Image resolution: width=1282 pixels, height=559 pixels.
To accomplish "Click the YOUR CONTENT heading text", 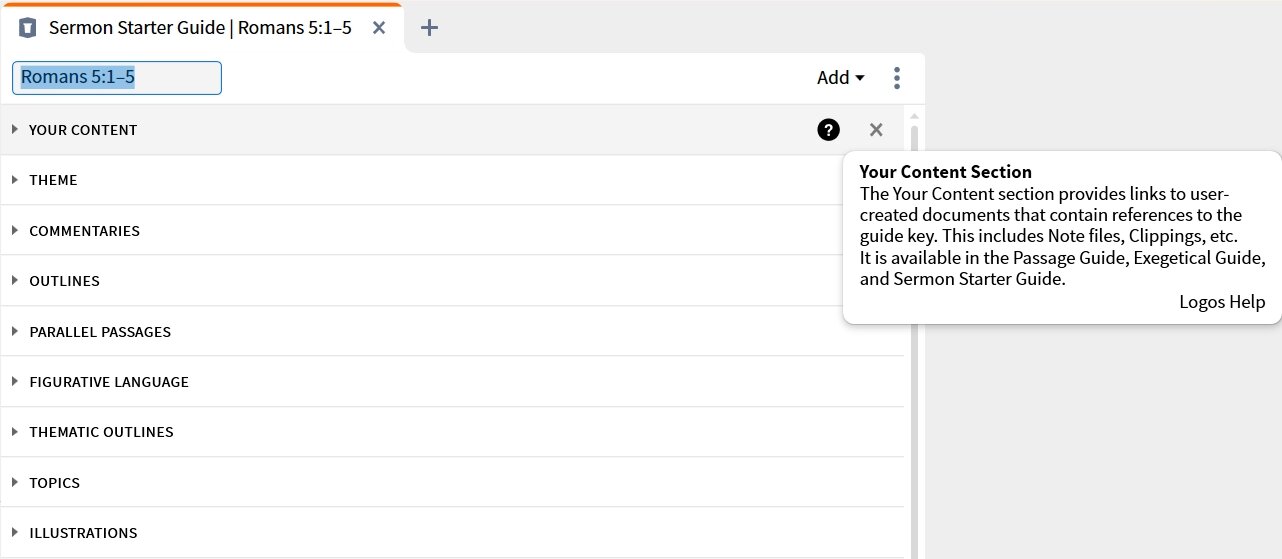I will [83, 130].
